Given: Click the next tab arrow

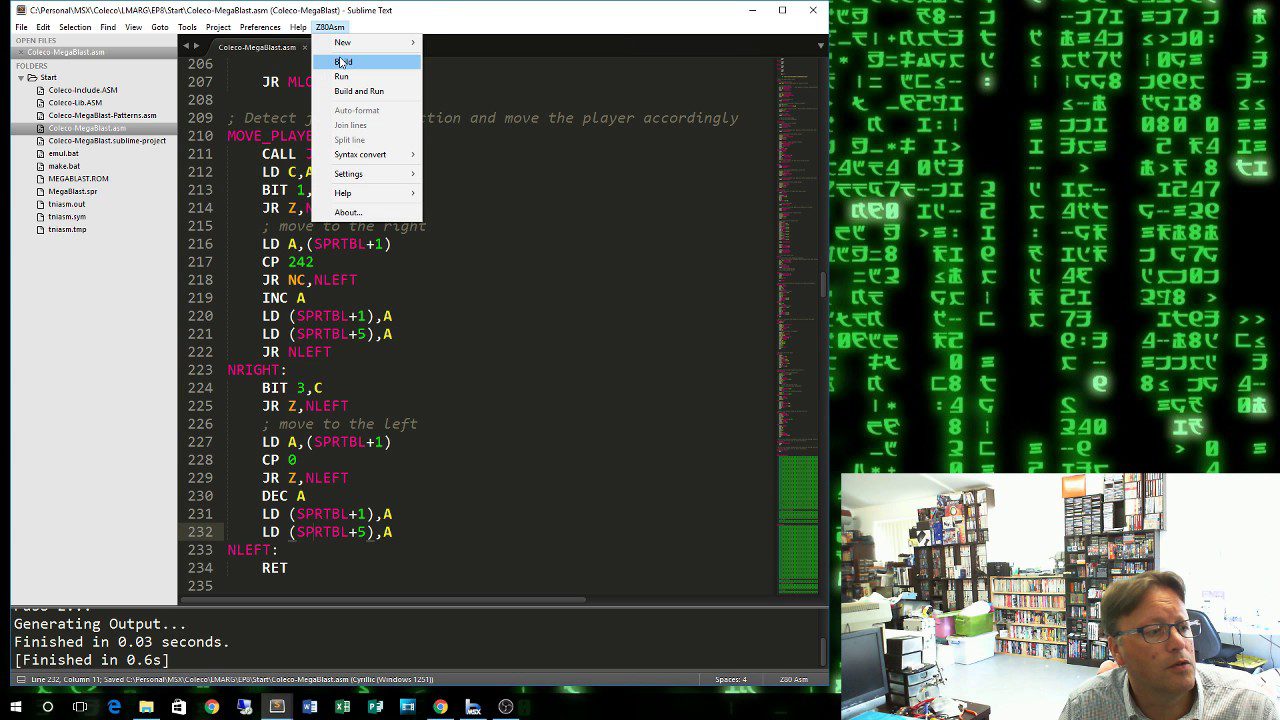Looking at the screenshot, I should click(196, 46).
